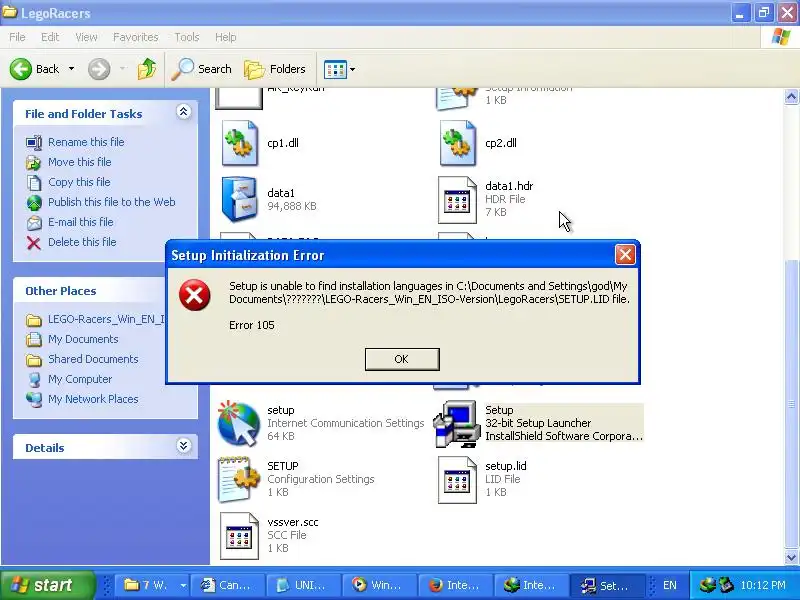Select the cp1.dll file icon
Screen dimensions: 800x600
pos(240,143)
